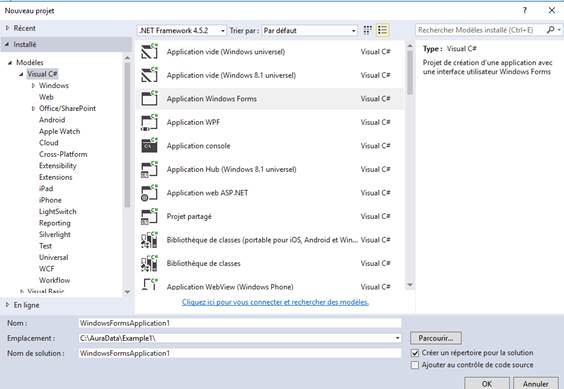Click the category tree scroll-down arrow
564x389 pixels.
(x=127, y=292)
